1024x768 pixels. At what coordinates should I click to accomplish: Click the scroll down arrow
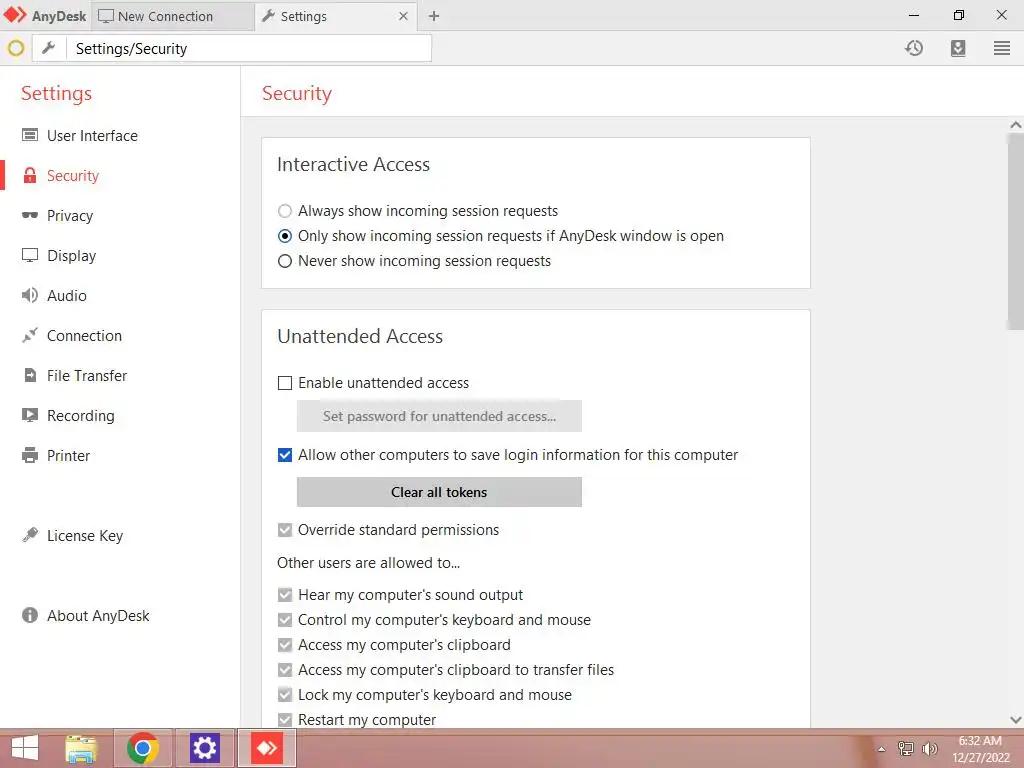click(1016, 720)
